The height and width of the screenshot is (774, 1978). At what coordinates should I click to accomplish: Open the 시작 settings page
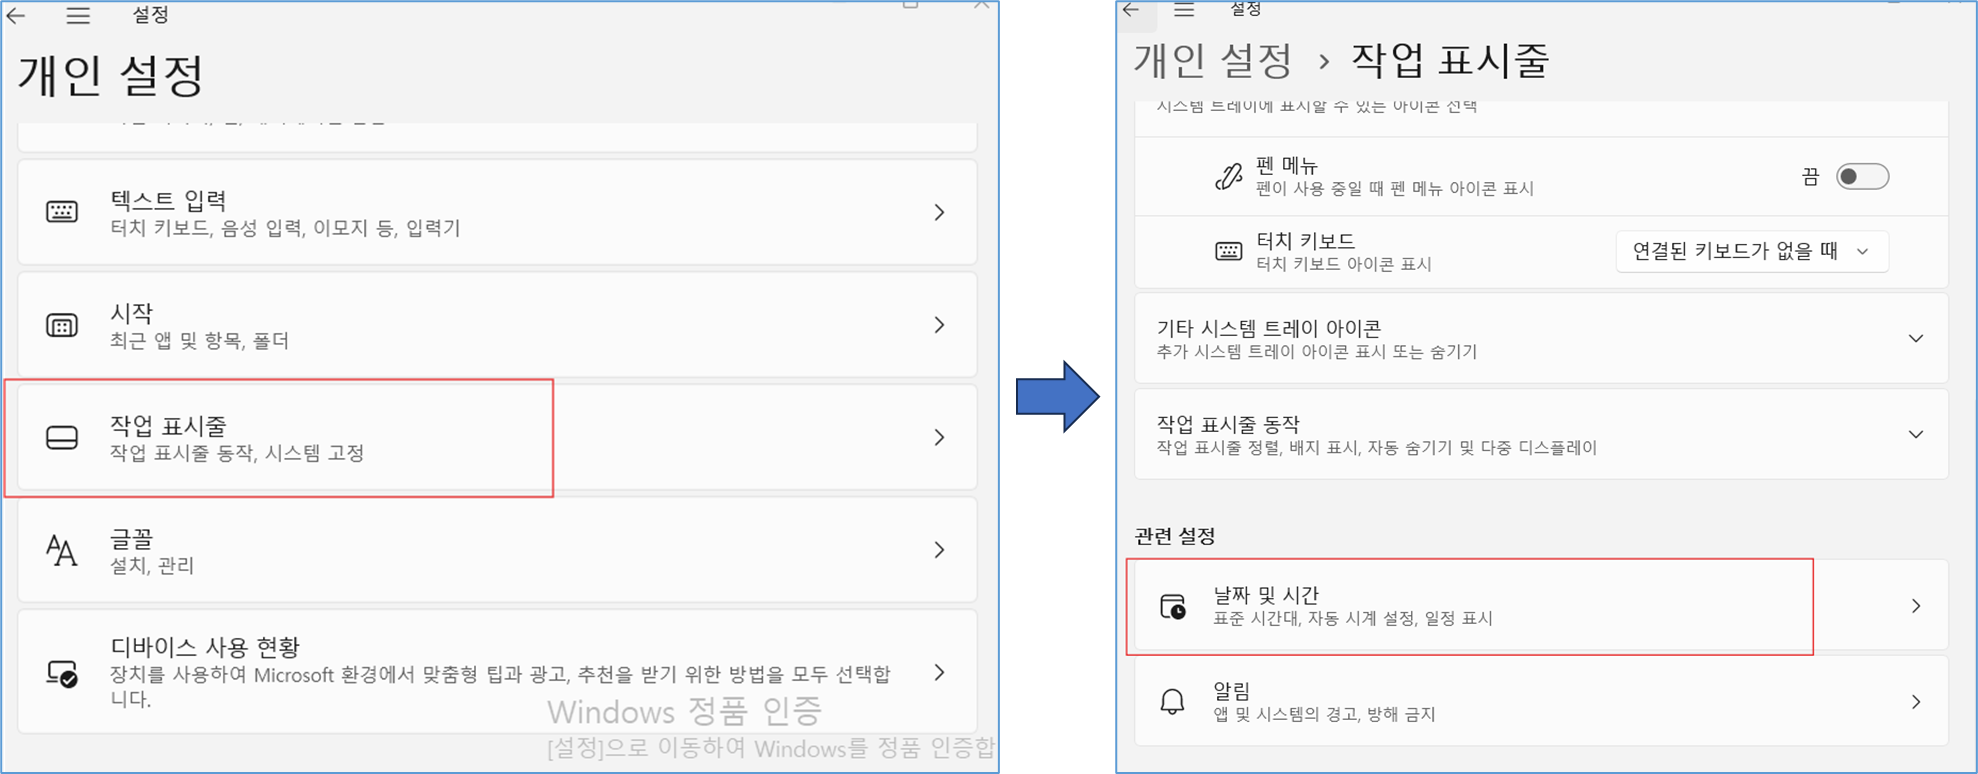497,325
